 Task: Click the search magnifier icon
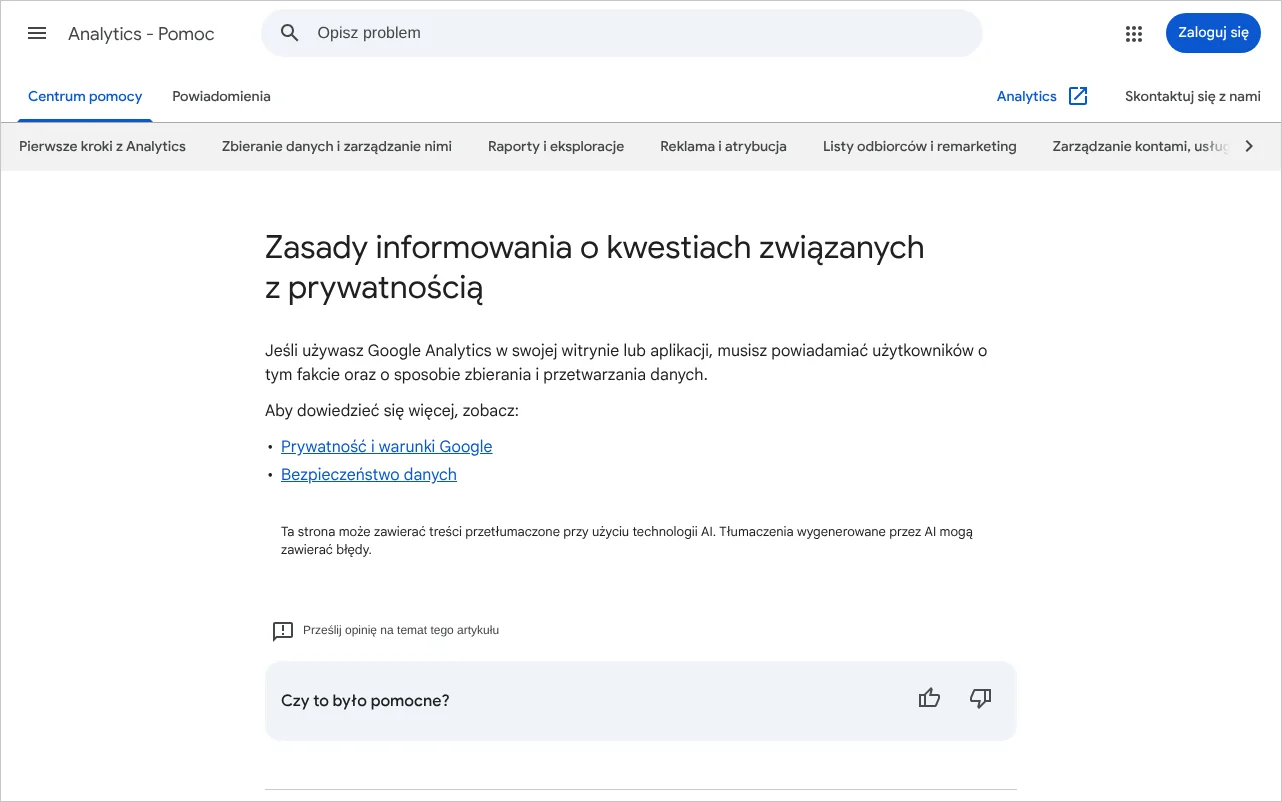point(290,33)
